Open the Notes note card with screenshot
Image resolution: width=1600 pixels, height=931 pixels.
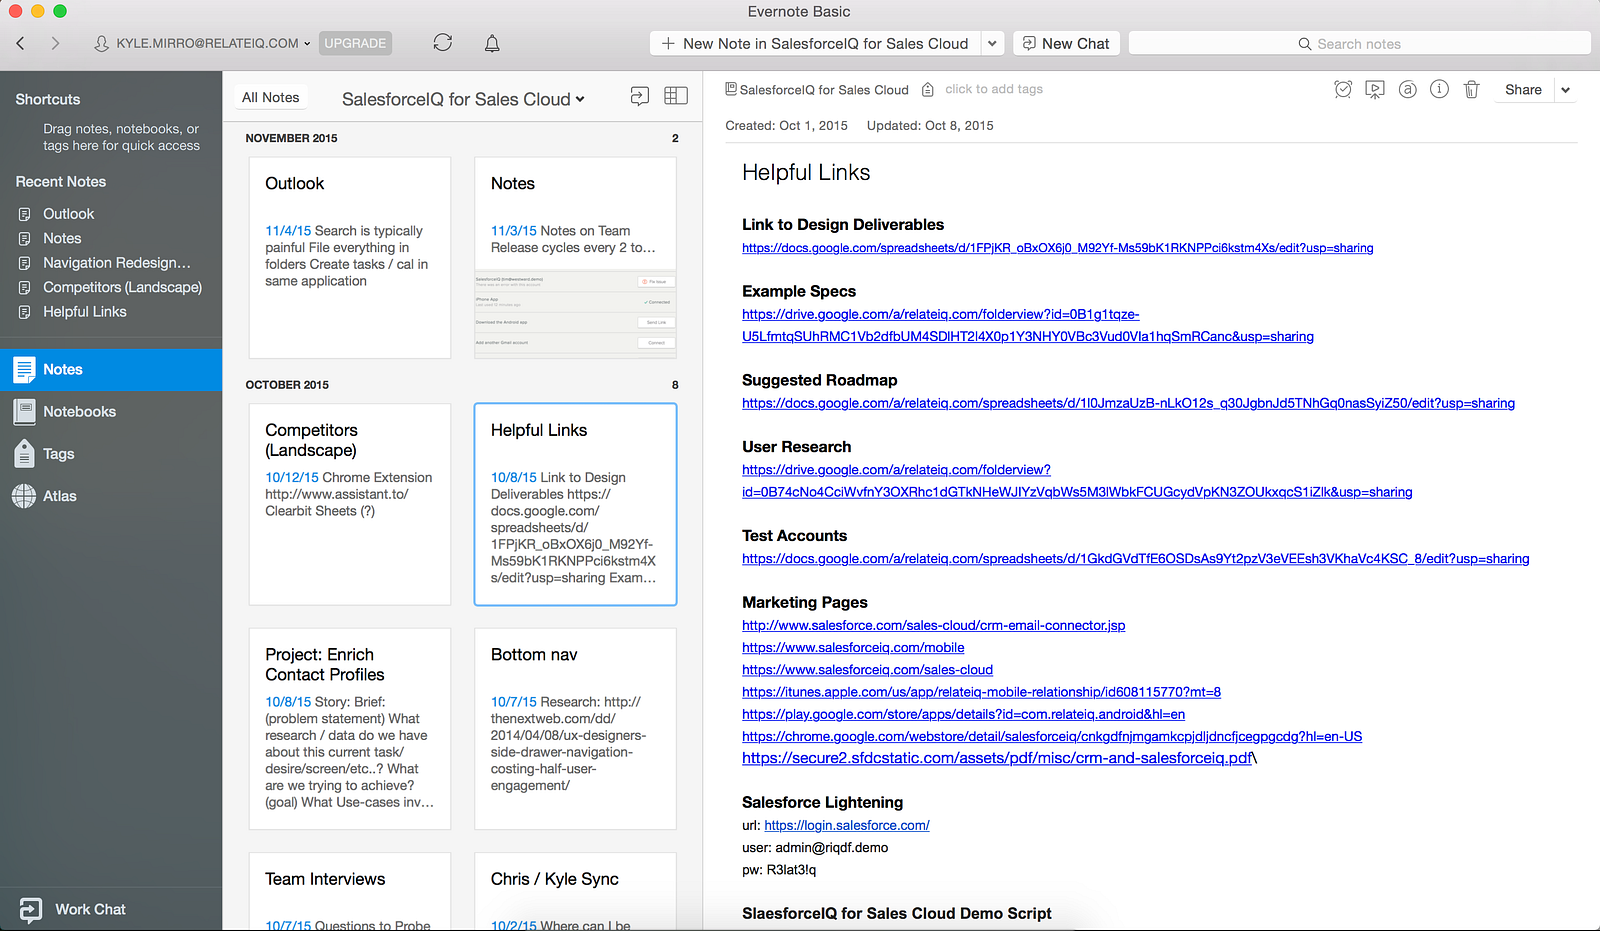pyautogui.click(x=575, y=258)
